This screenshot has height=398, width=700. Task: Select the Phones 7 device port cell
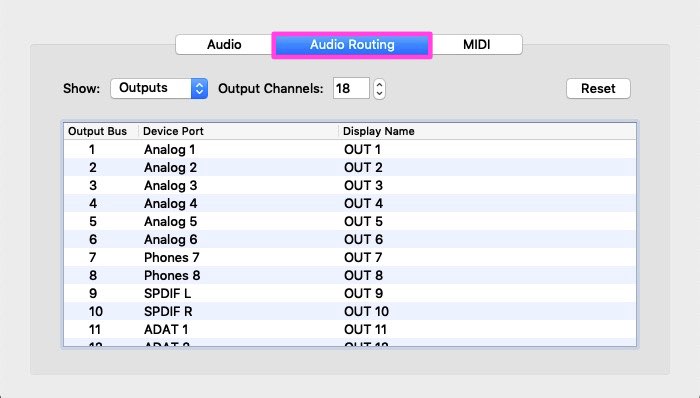point(172,257)
